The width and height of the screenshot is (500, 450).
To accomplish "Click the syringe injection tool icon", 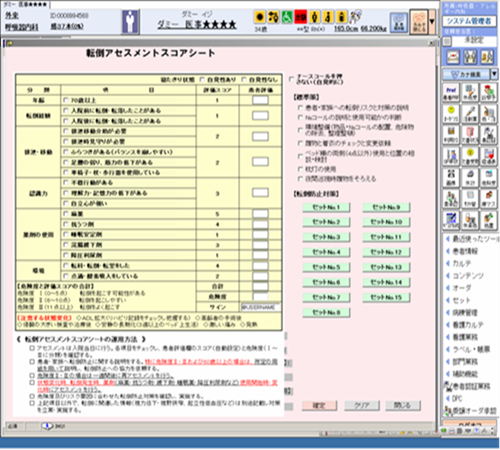I will 470,114.
